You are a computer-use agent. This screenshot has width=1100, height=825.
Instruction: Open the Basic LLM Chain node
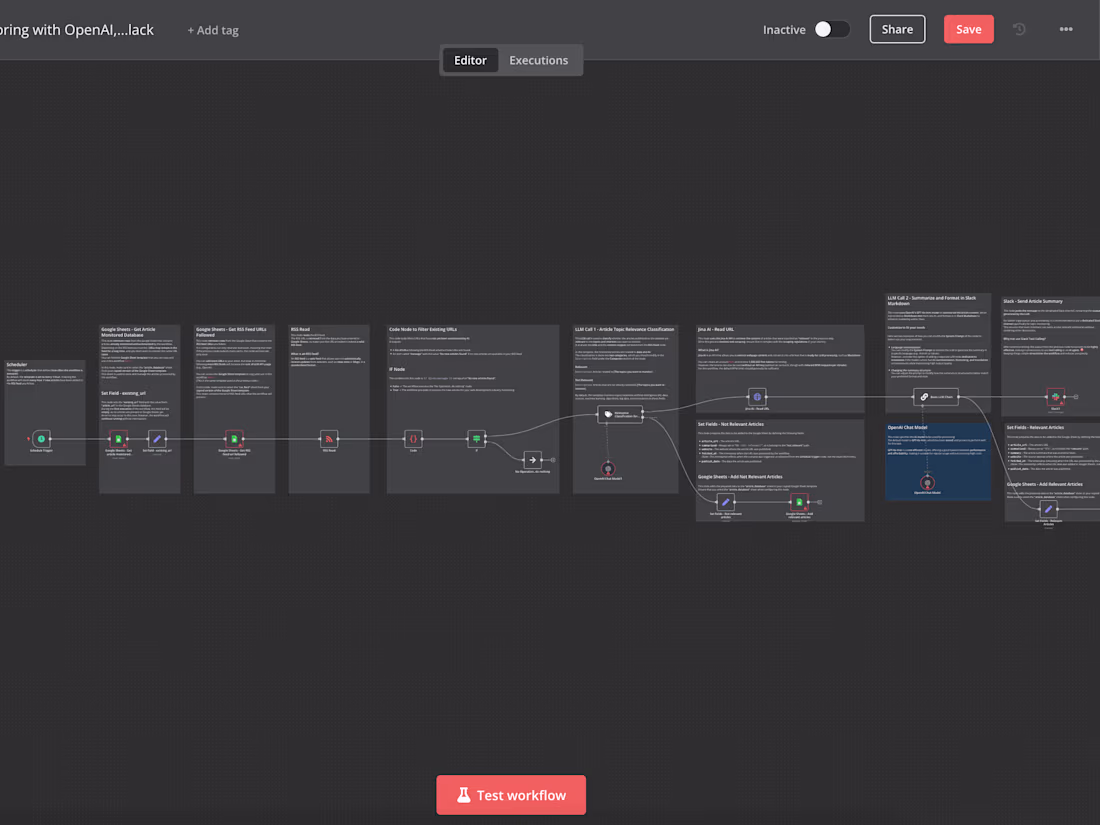(x=936, y=397)
